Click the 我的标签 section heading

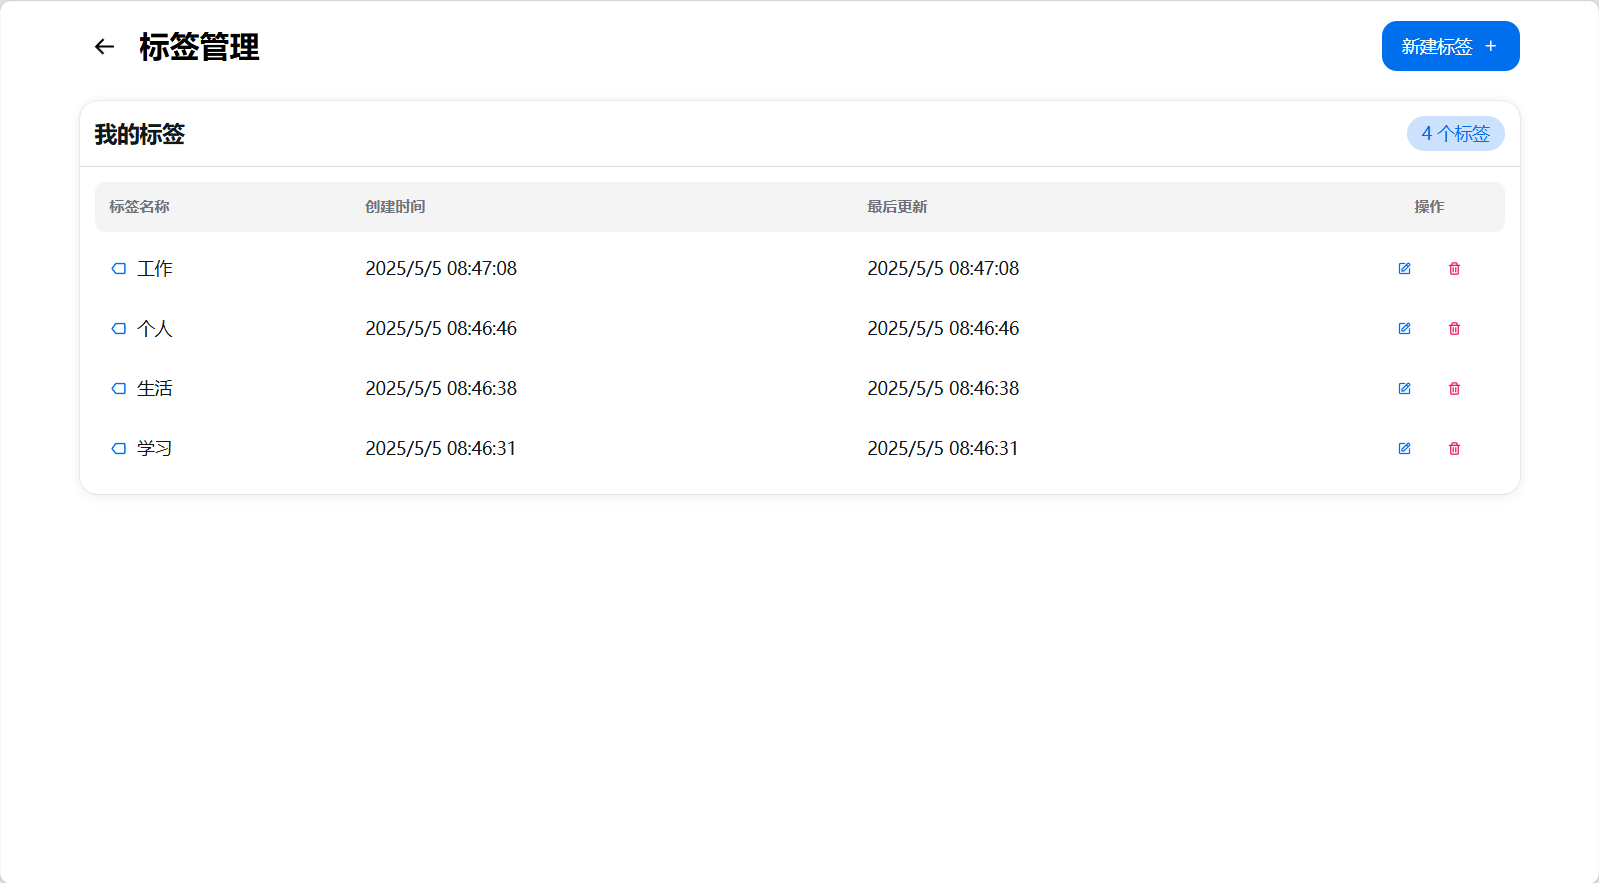(x=140, y=134)
